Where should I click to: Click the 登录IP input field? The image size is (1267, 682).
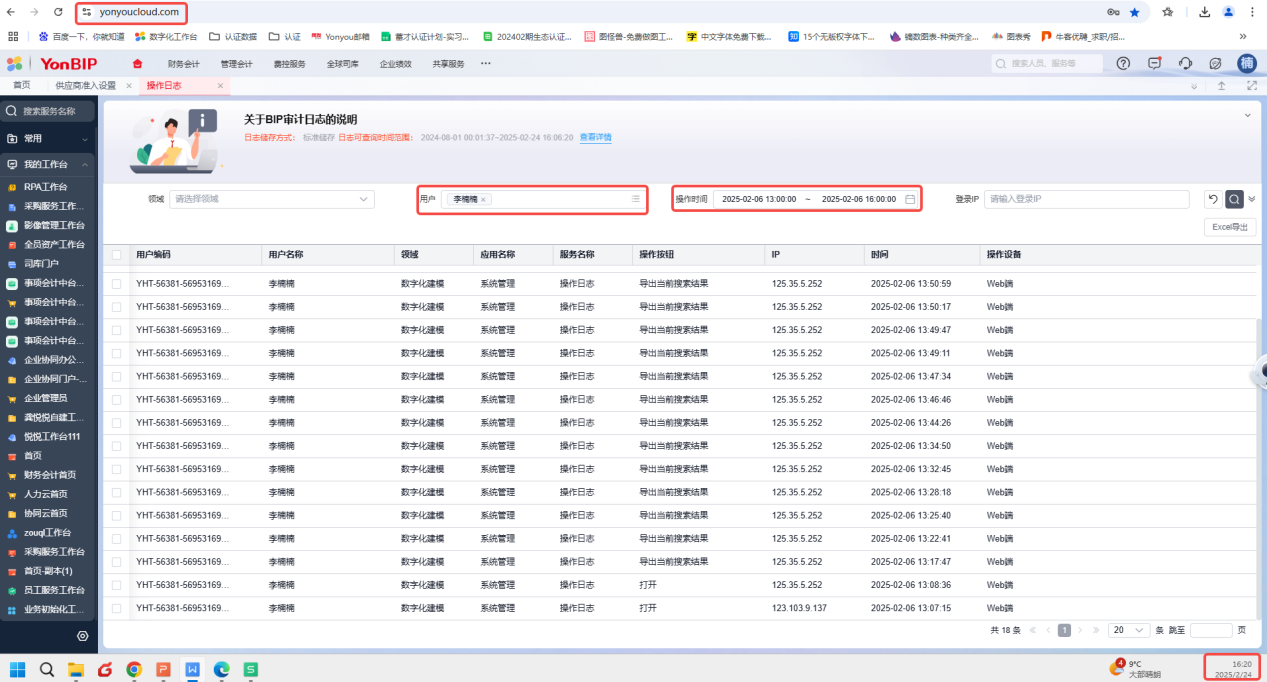click(x=1086, y=199)
